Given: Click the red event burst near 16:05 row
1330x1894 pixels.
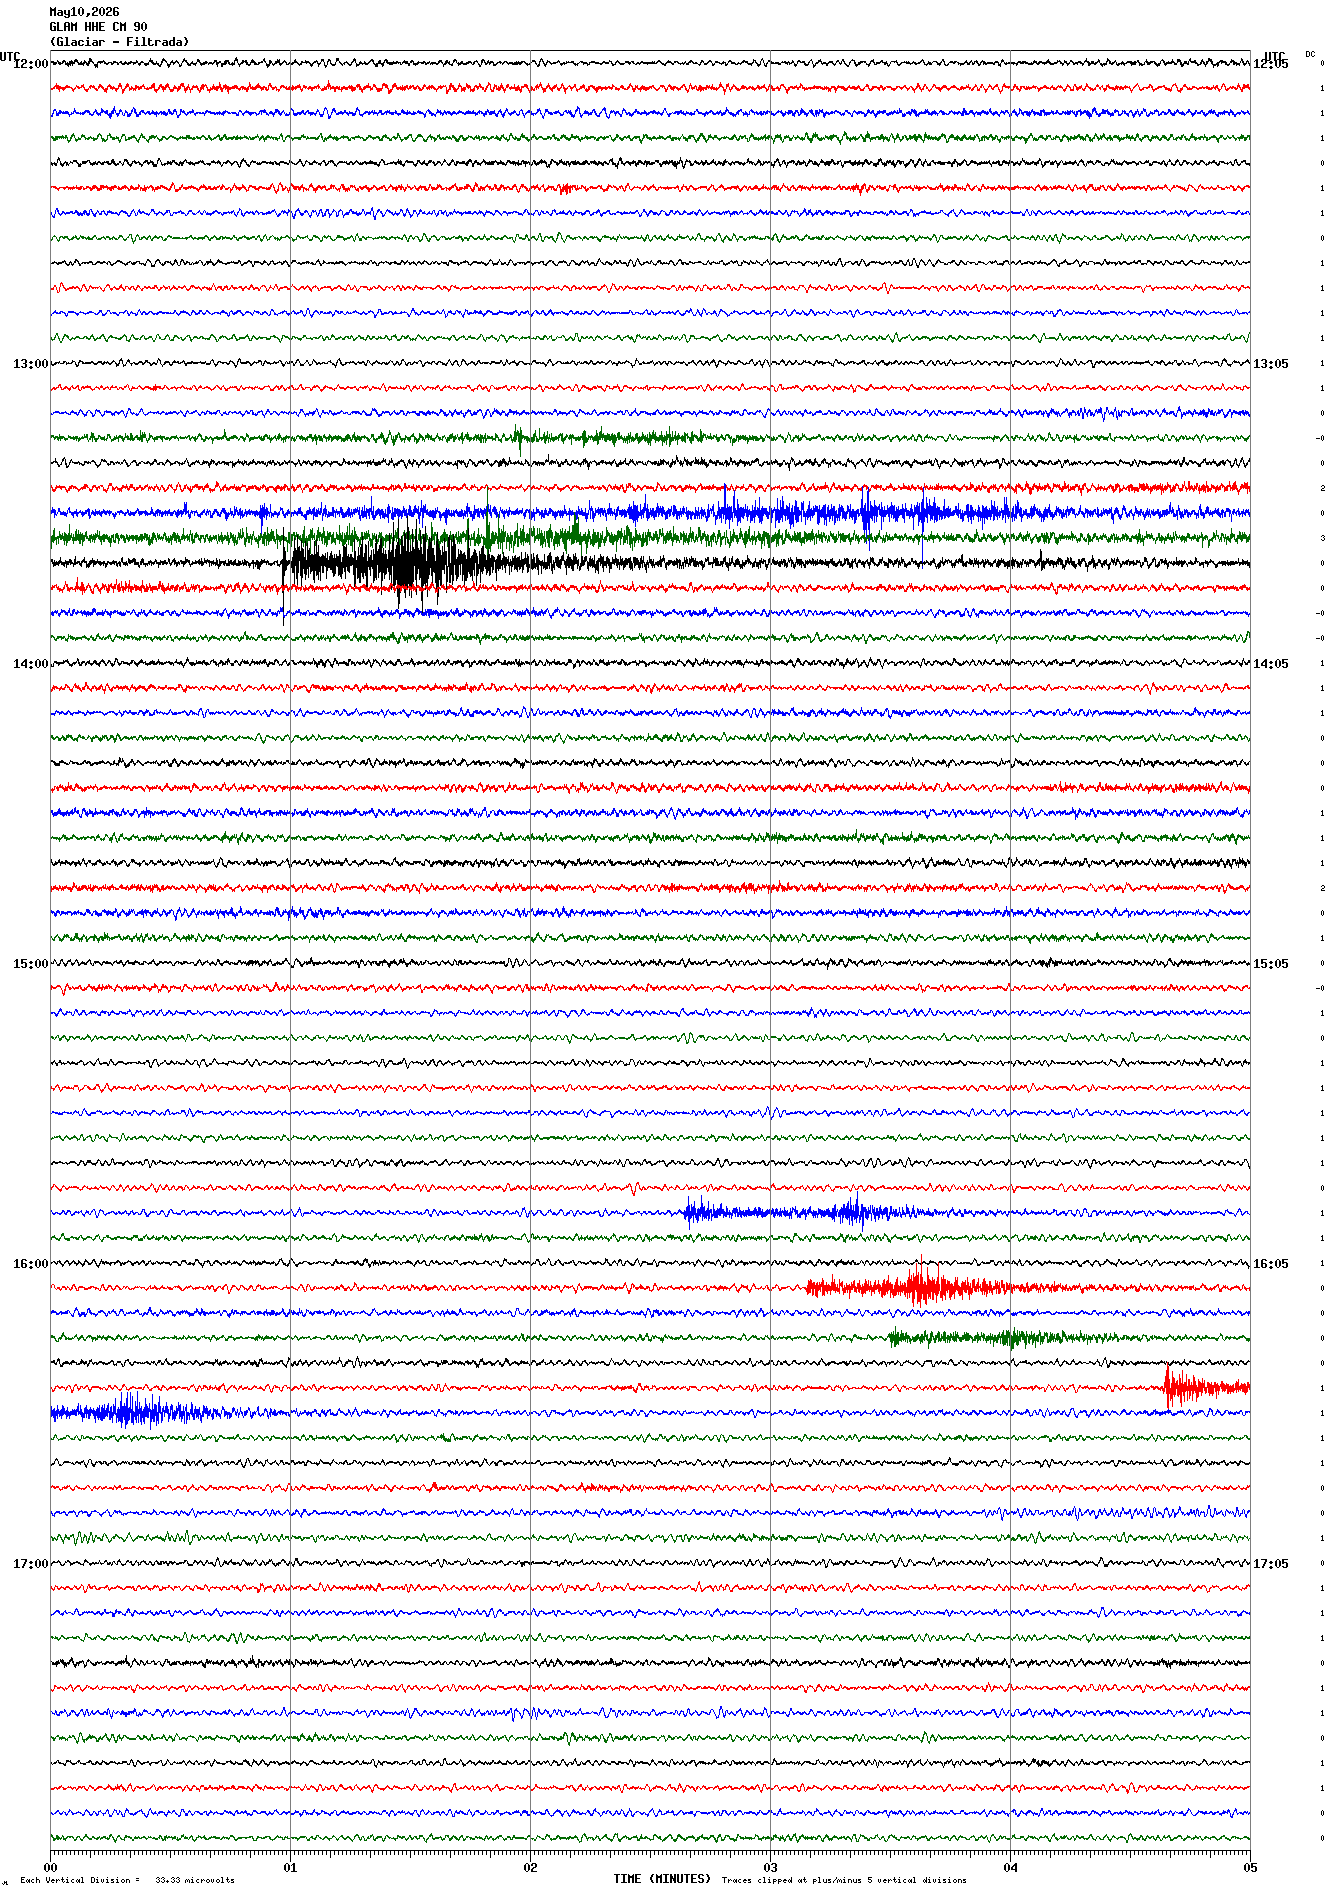Looking at the screenshot, I should point(920,1287).
